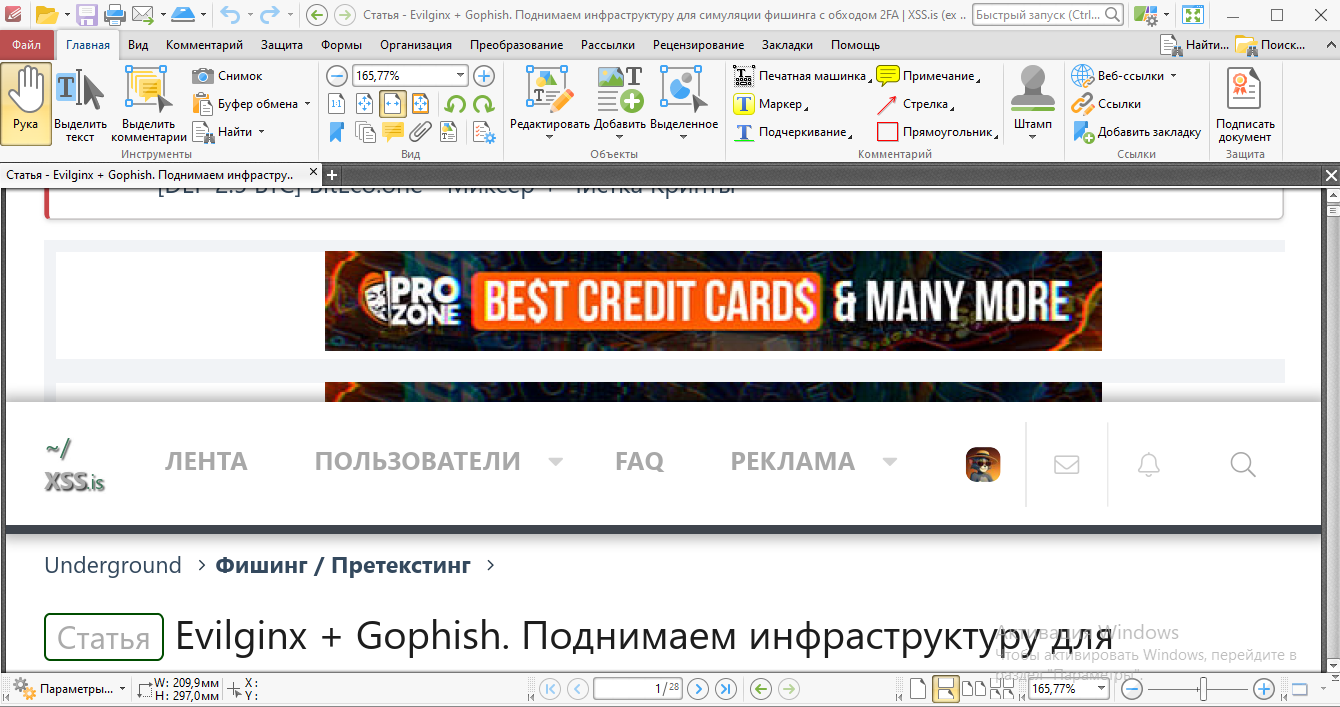This screenshot has height=707, width=1340.
Task: Click Поиск… at the ribbon's right end
Action: (1271, 45)
